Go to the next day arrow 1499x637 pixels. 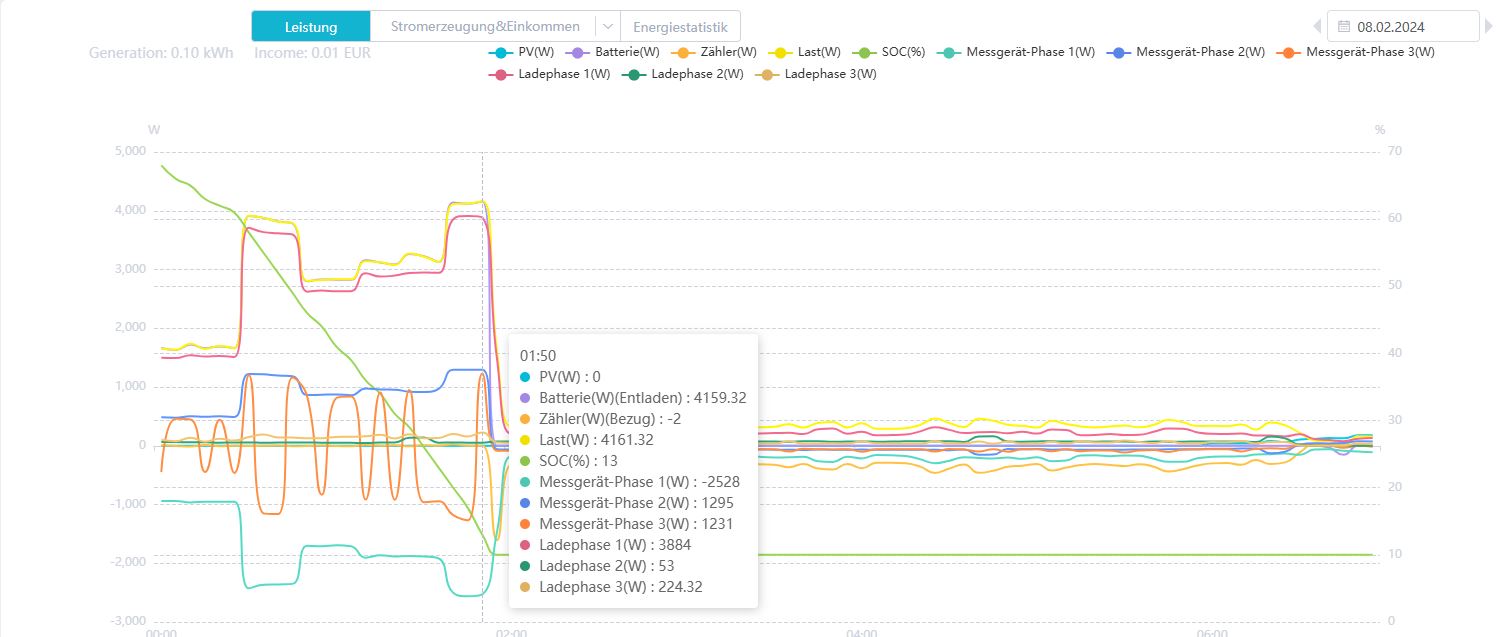[1488, 27]
